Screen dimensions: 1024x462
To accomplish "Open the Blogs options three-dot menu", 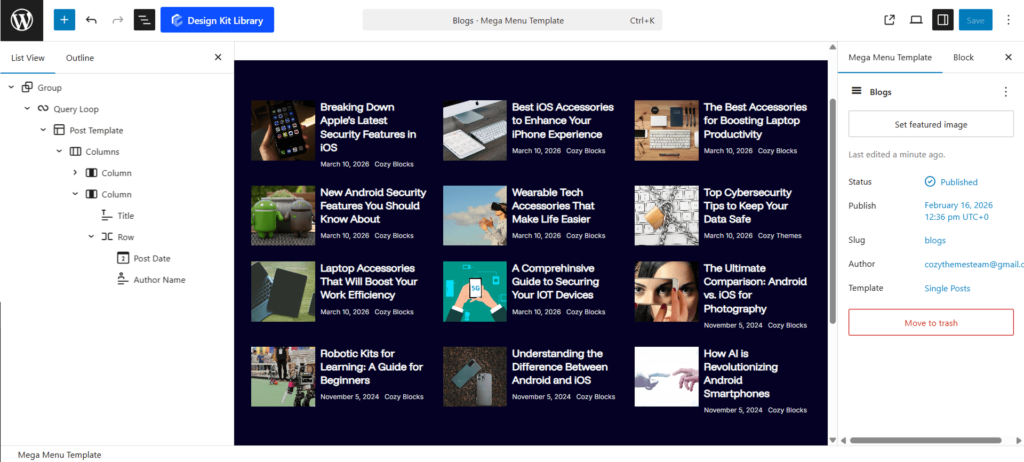I will pos(1005,92).
